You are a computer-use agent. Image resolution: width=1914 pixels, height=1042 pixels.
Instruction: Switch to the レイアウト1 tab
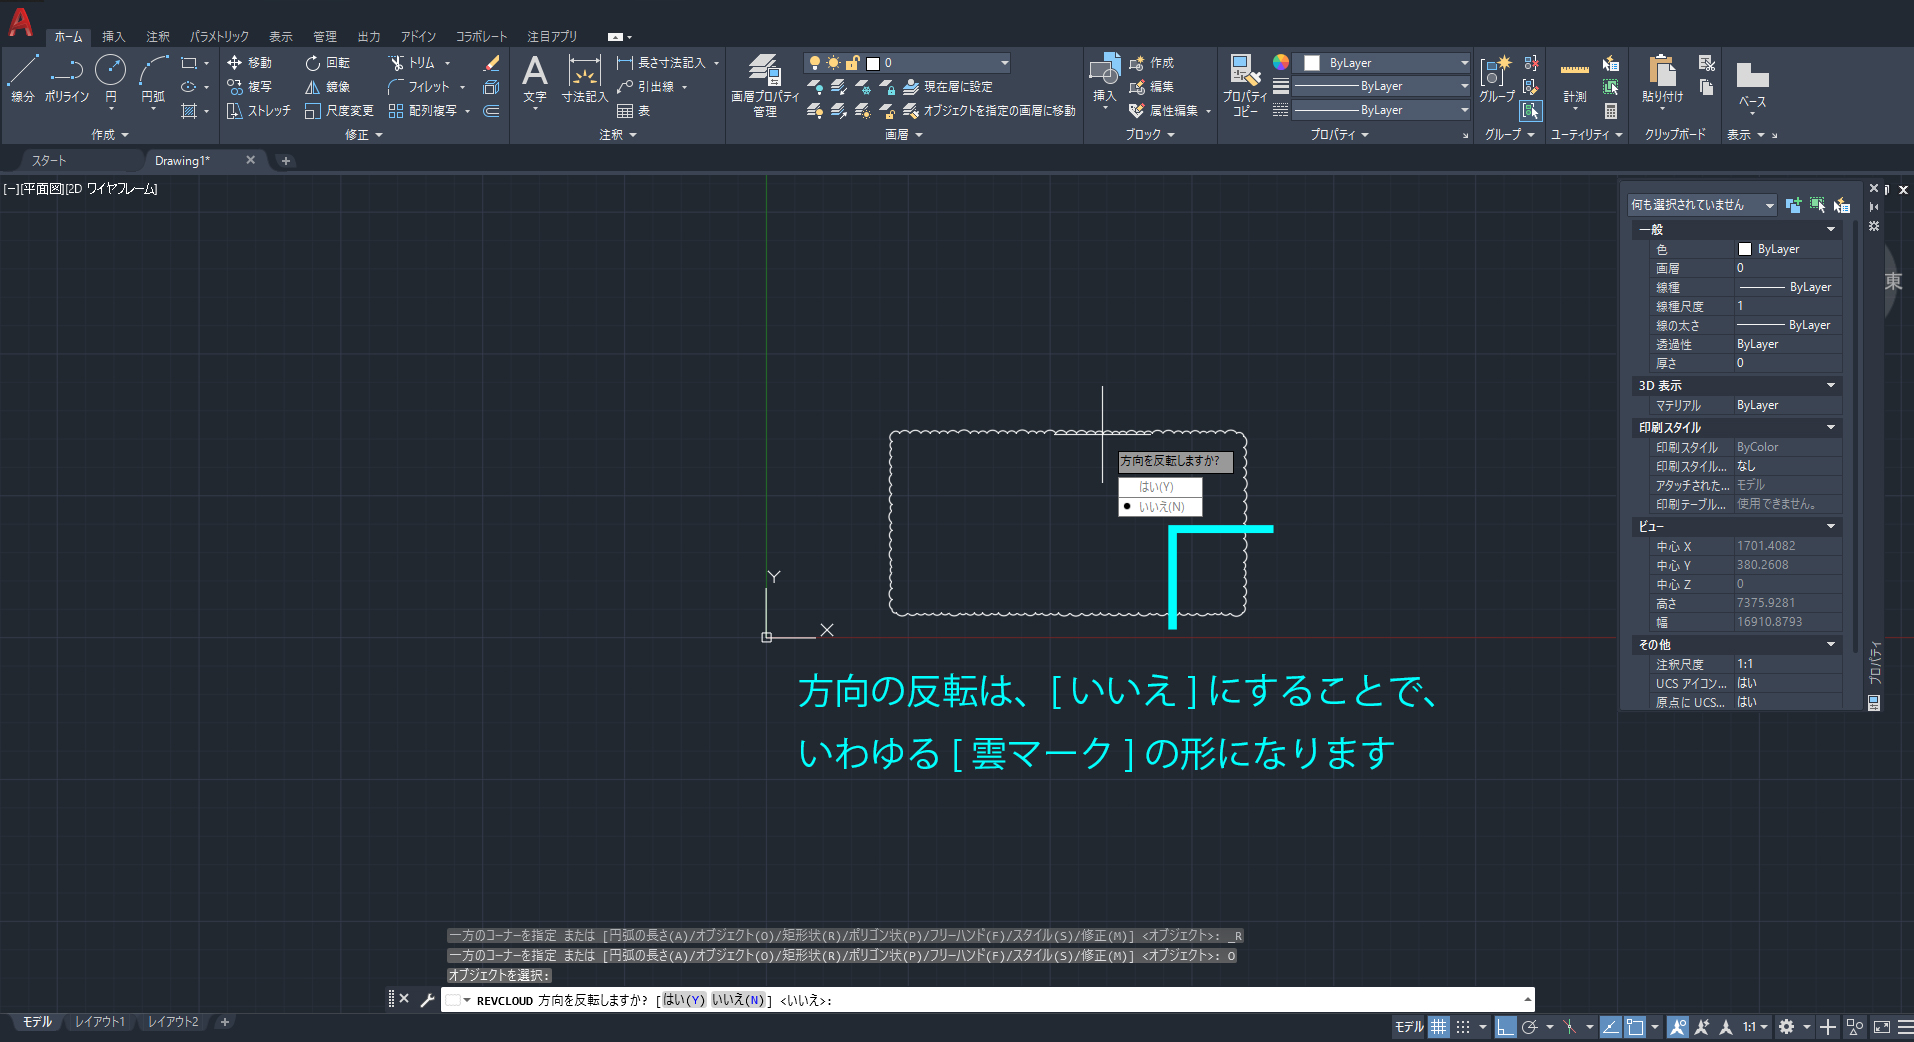(x=99, y=1022)
